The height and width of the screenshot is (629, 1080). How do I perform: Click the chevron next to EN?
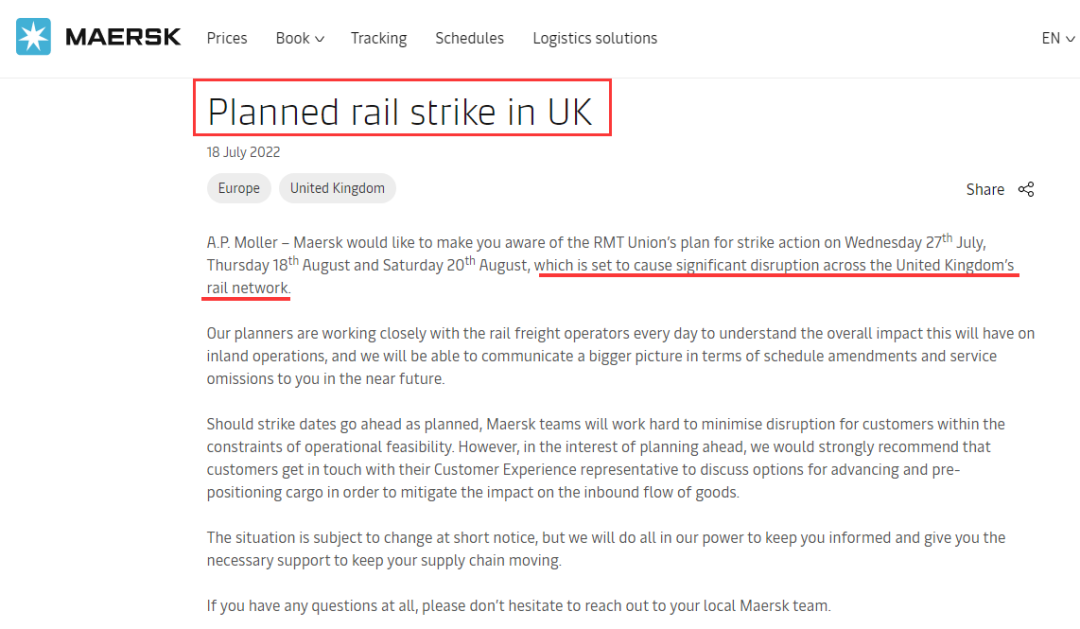tap(1071, 39)
